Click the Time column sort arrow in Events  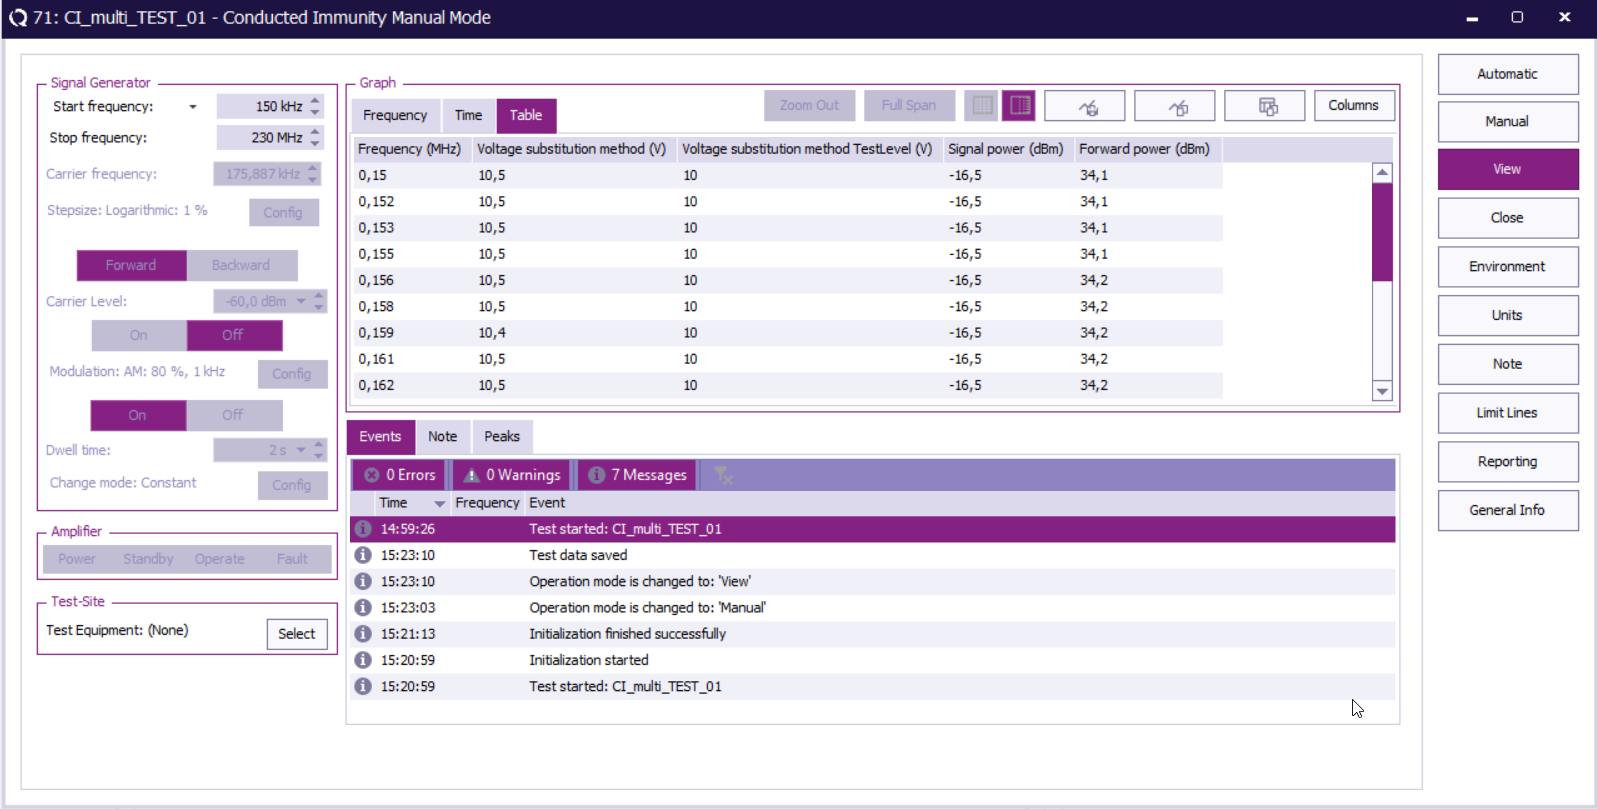(x=439, y=504)
